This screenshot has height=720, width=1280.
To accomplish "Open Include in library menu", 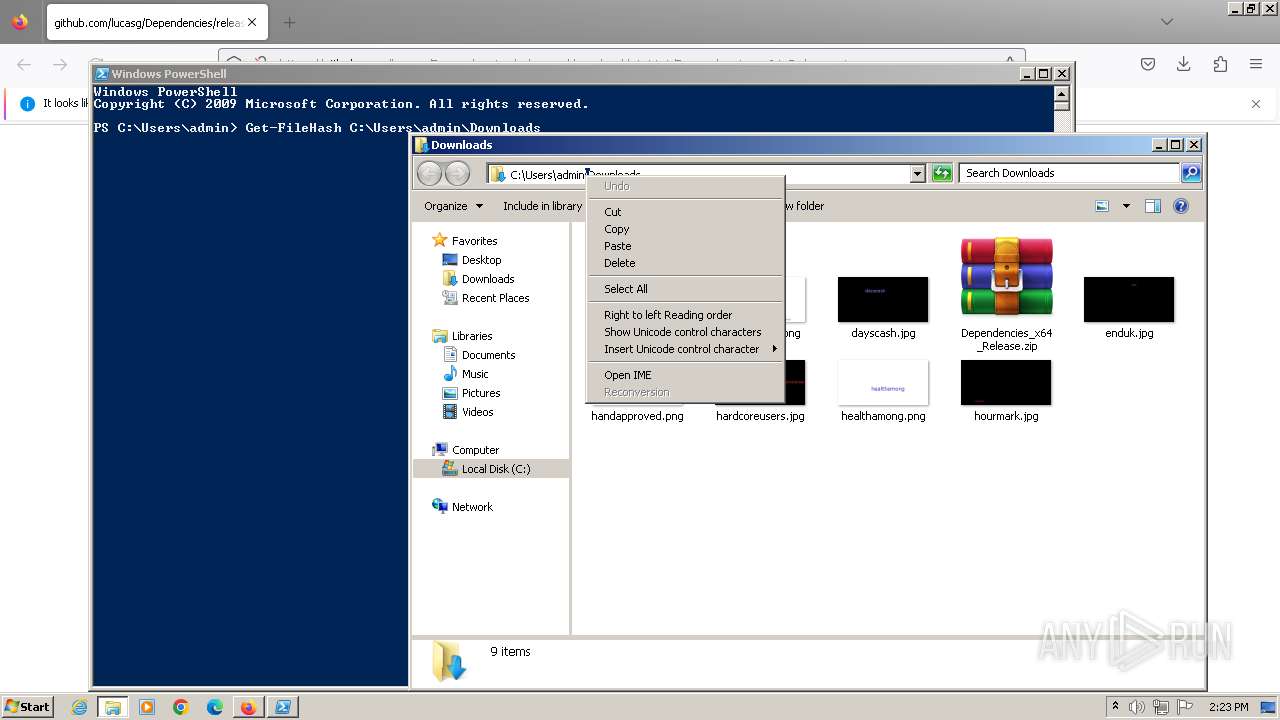I will (x=542, y=206).
